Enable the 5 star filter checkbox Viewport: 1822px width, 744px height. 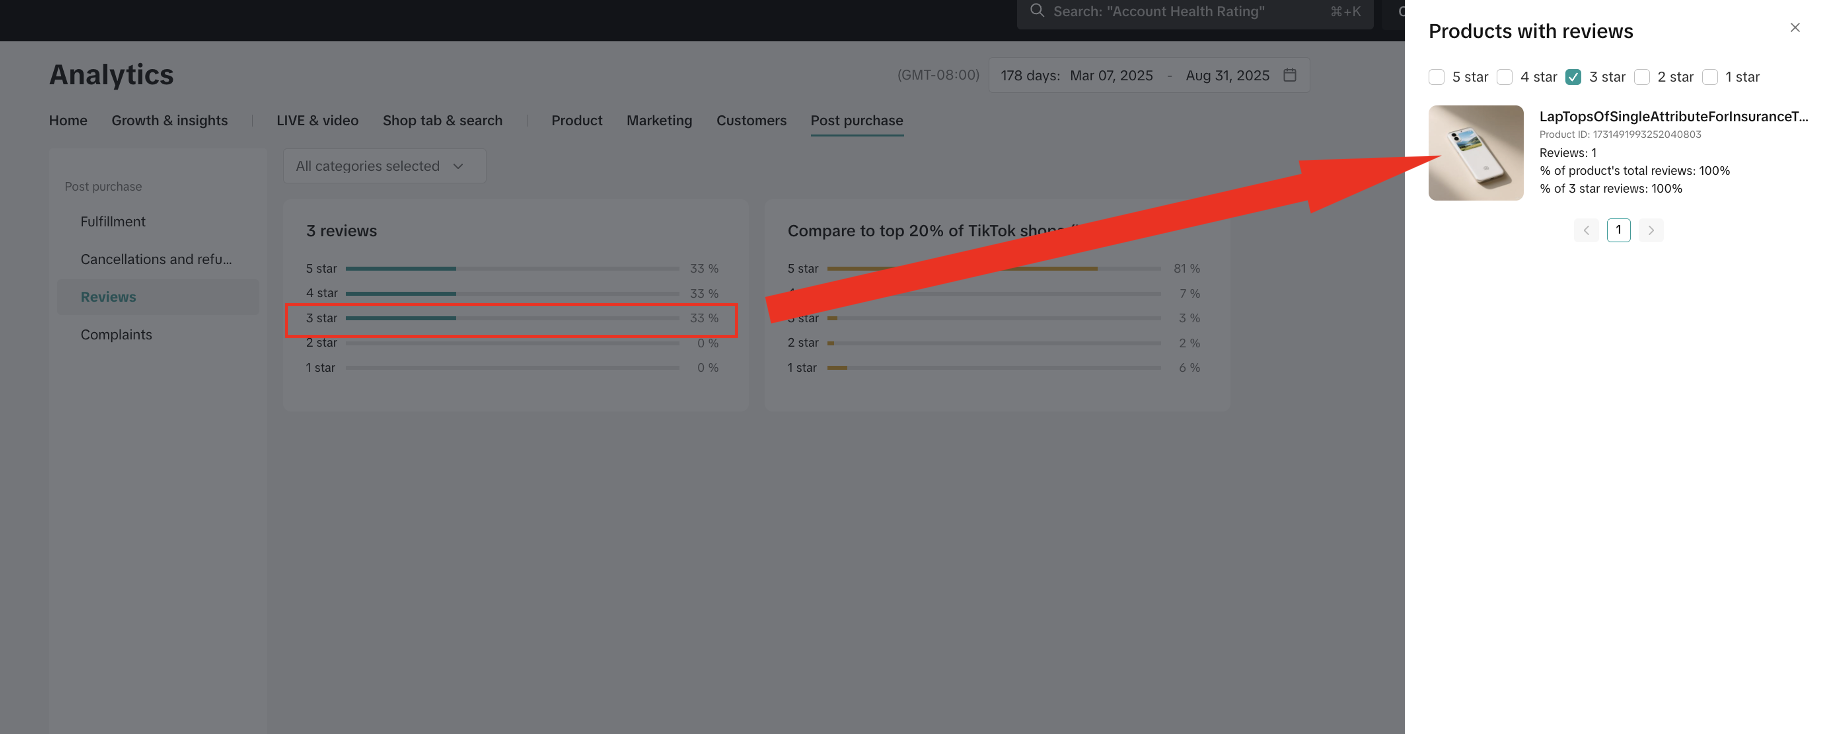[1437, 77]
